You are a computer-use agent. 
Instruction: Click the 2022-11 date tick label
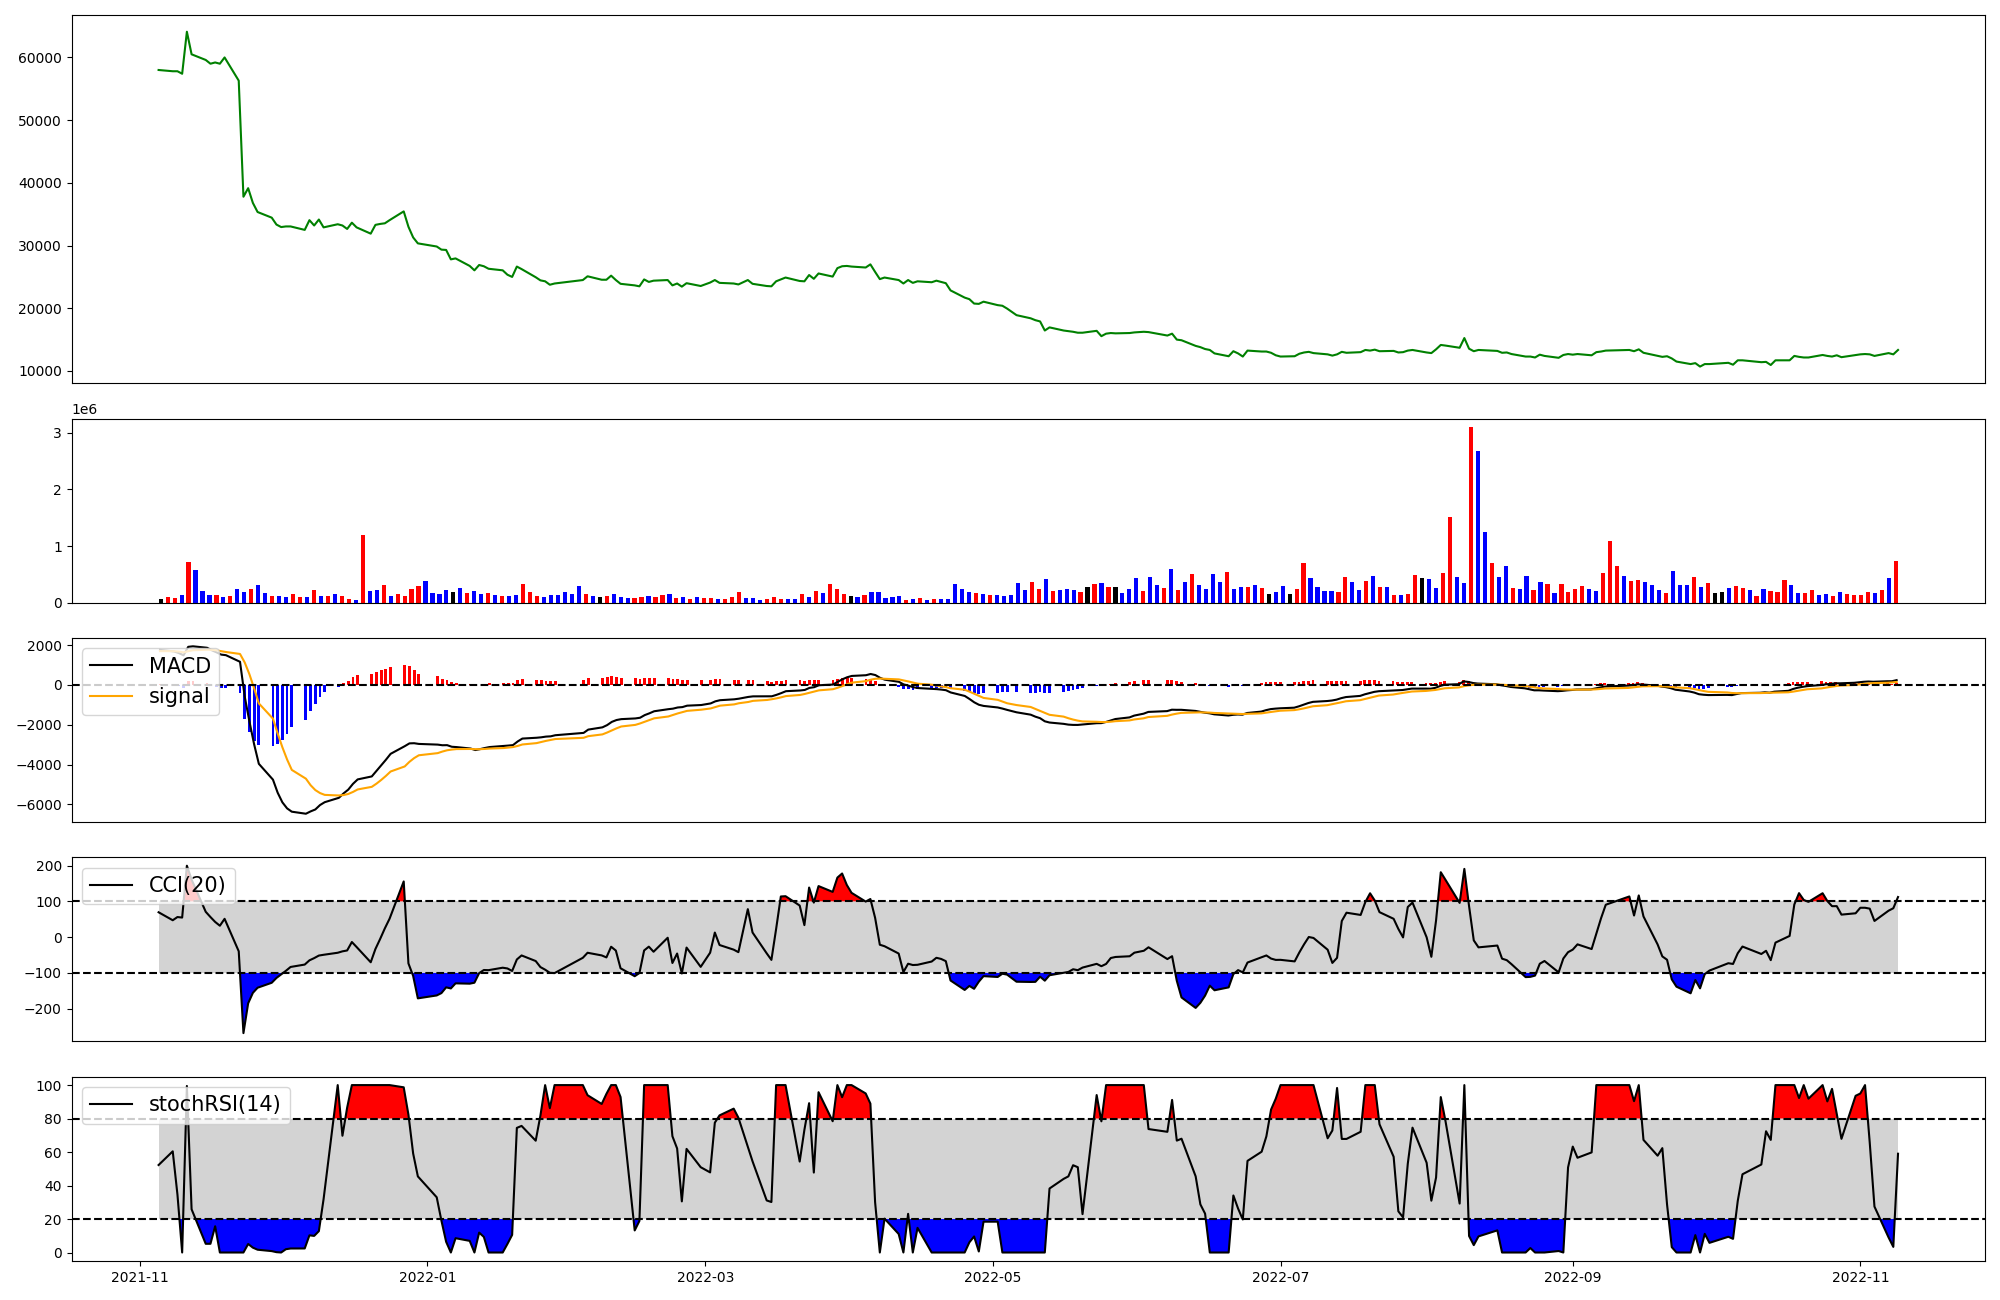pyautogui.click(x=1860, y=1277)
